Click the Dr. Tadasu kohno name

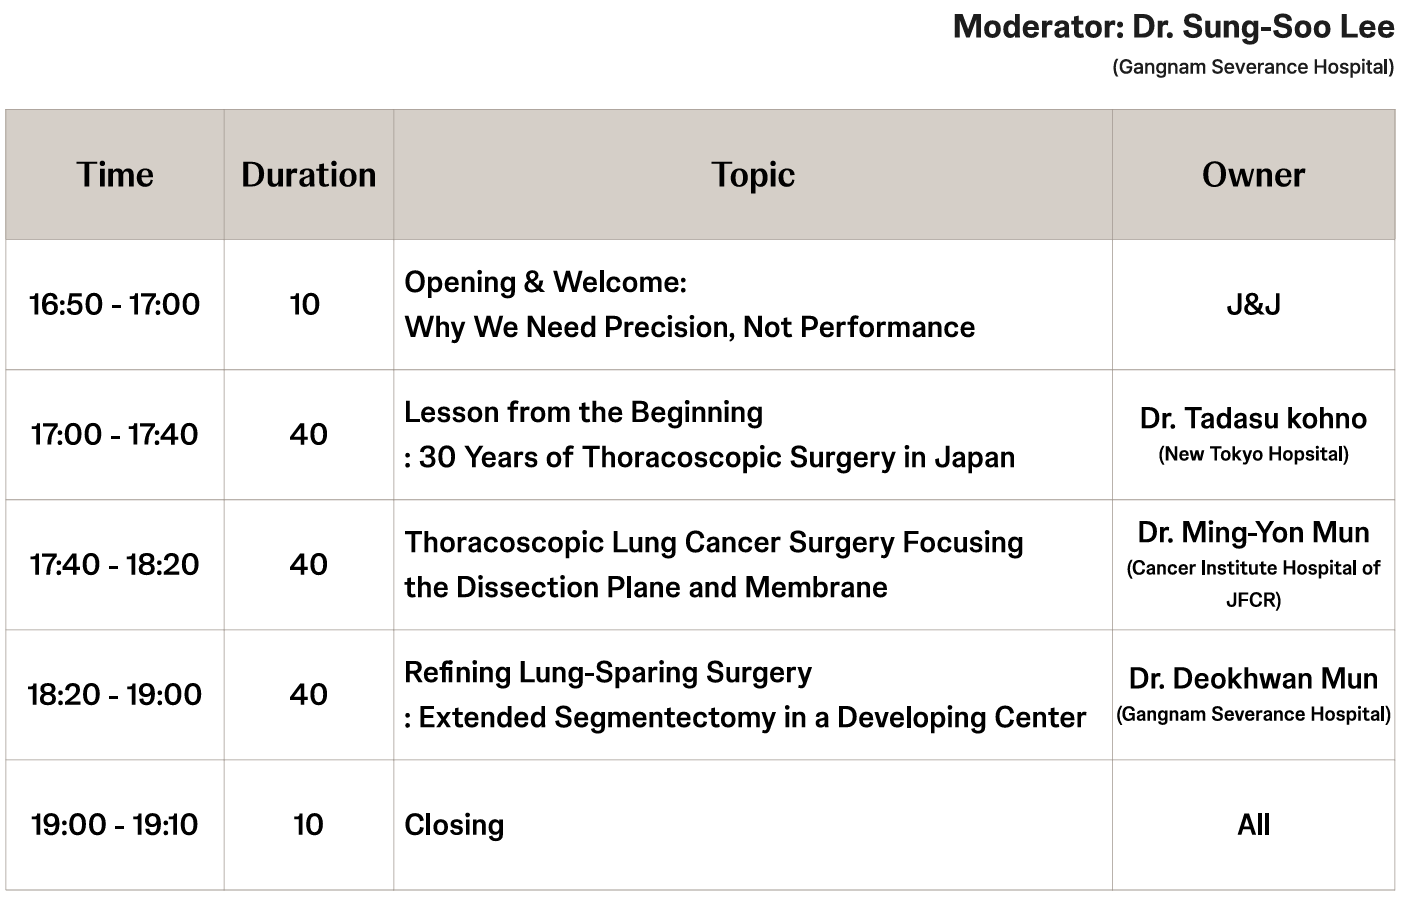click(x=1253, y=418)
